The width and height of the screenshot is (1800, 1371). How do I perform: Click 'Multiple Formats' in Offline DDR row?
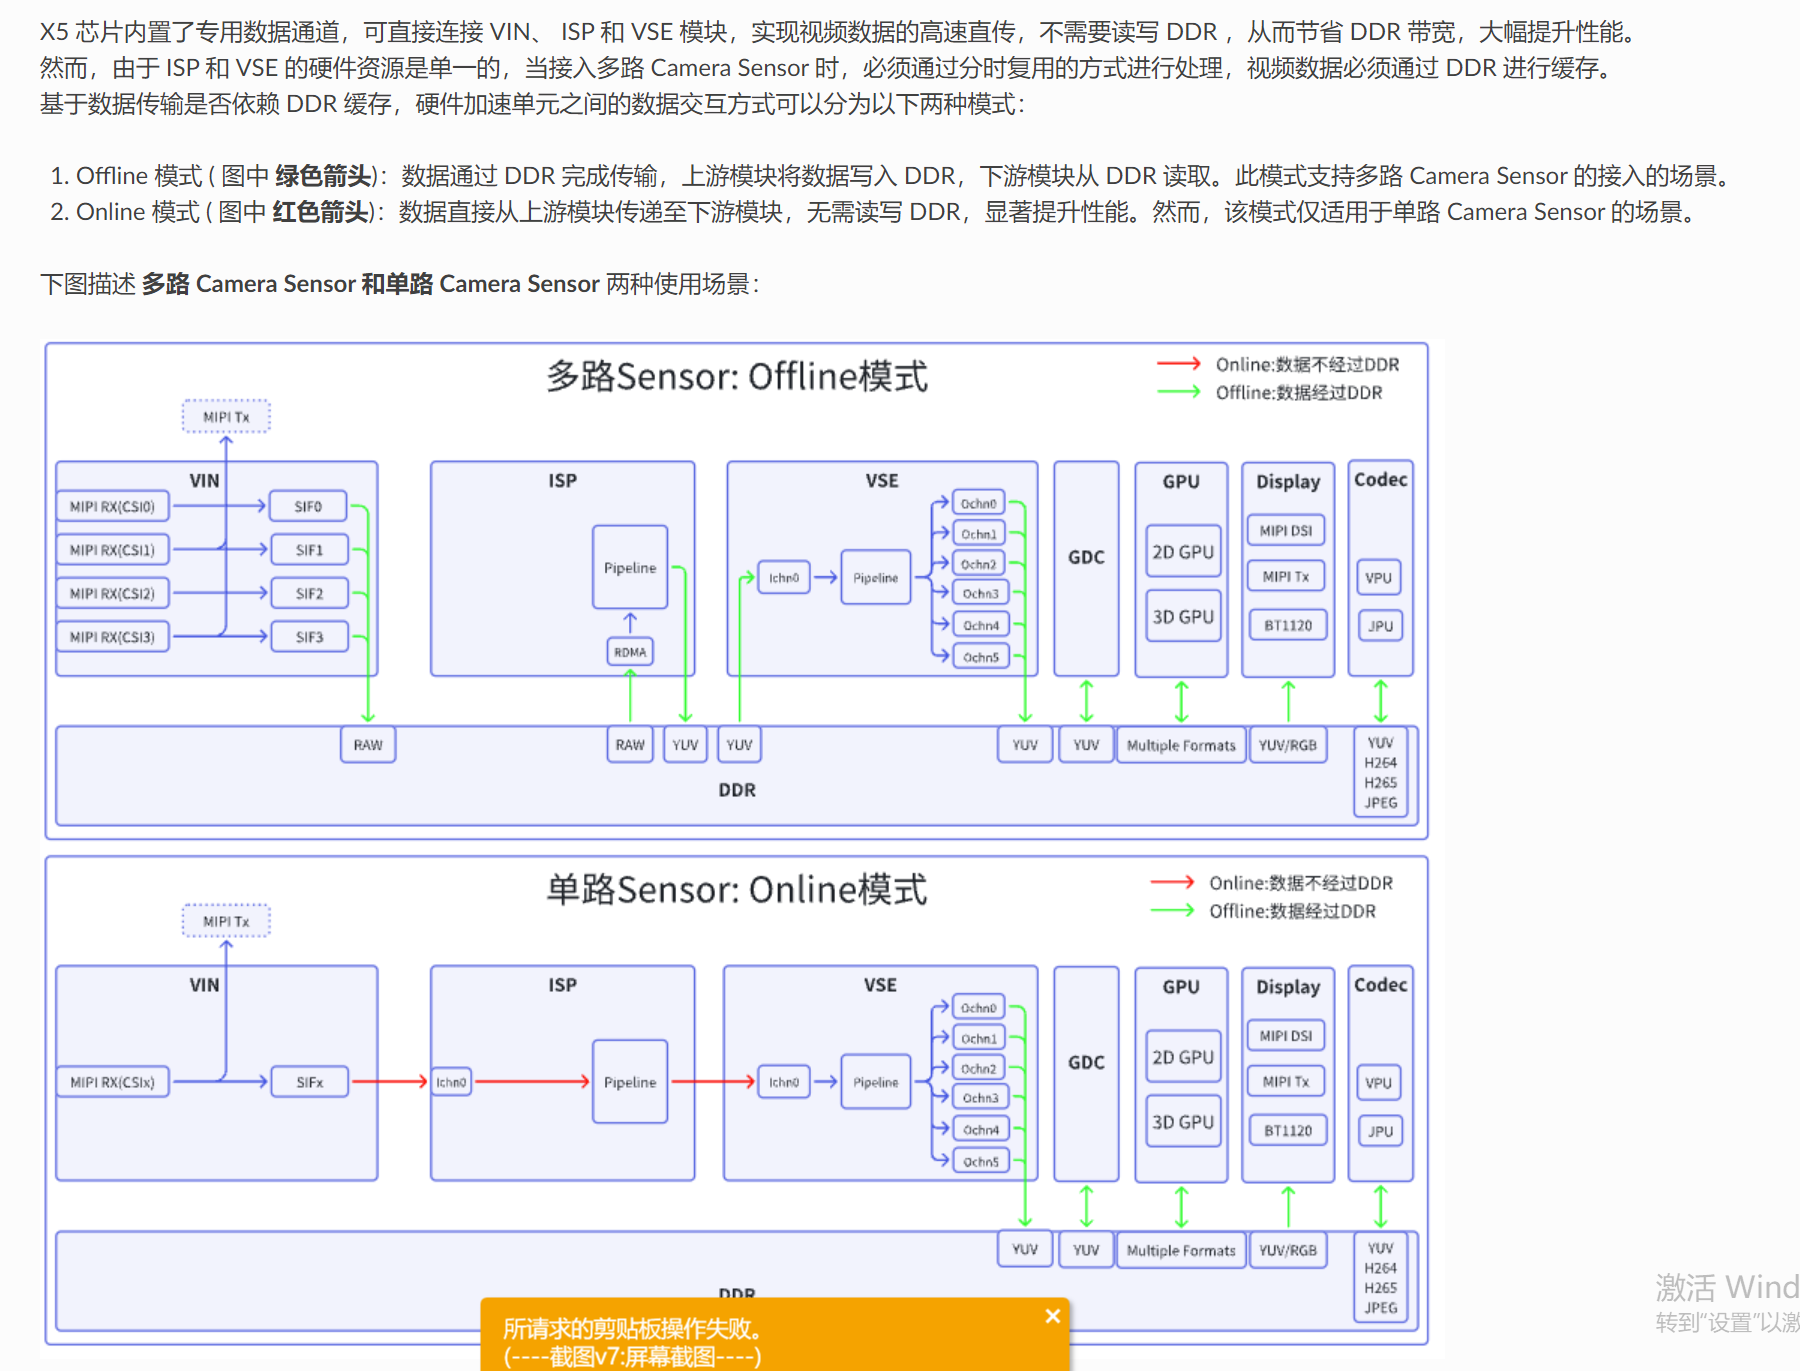point(1181,745)
